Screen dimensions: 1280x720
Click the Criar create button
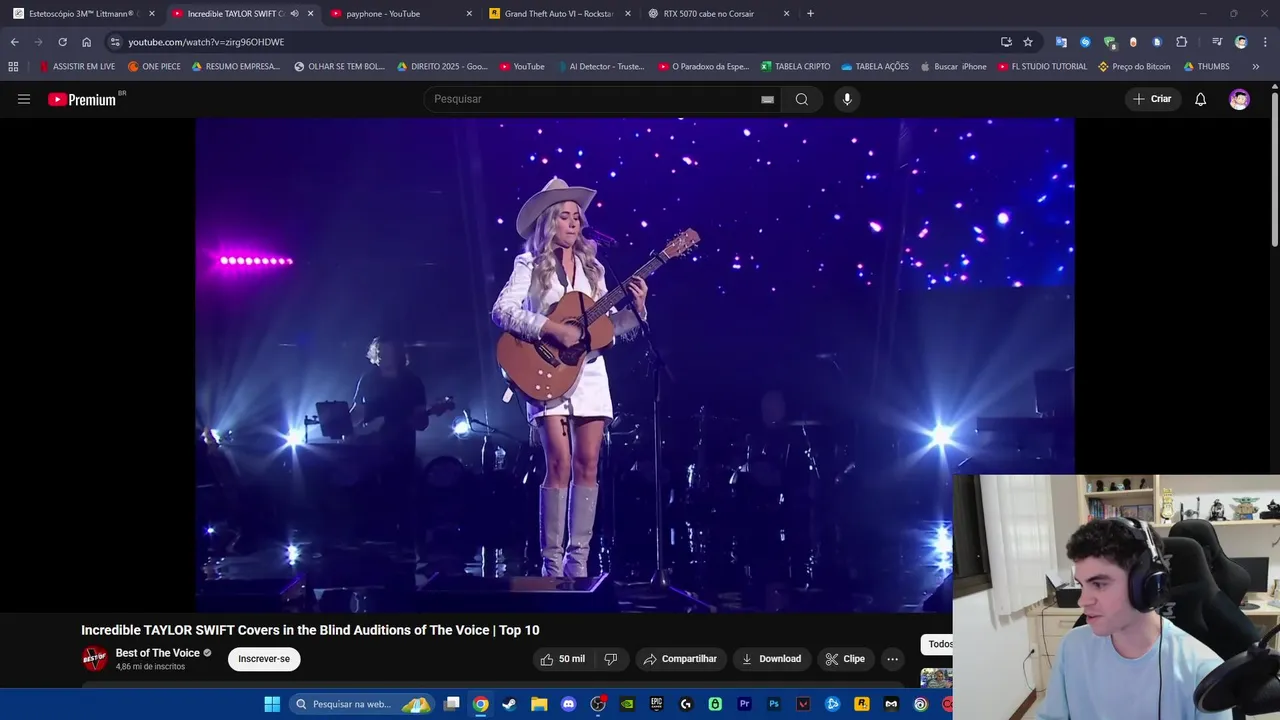coord(1152,99)
